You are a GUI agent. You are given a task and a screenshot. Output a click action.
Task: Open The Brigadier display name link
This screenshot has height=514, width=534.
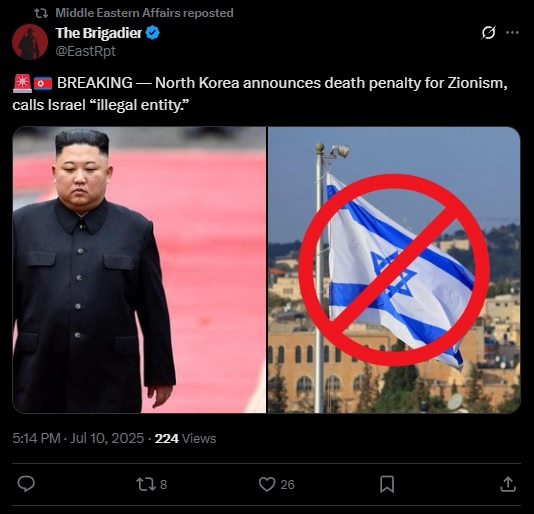[x=99, y=33]
